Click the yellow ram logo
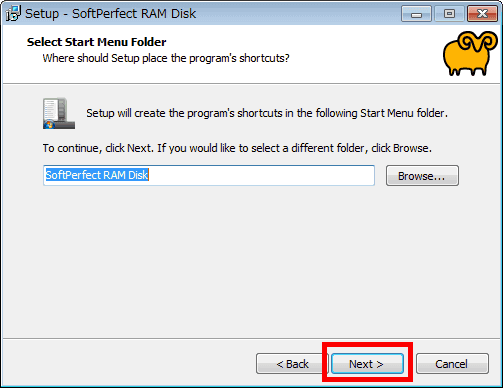This screenshot has width=503, height=388. pos(470,53)
